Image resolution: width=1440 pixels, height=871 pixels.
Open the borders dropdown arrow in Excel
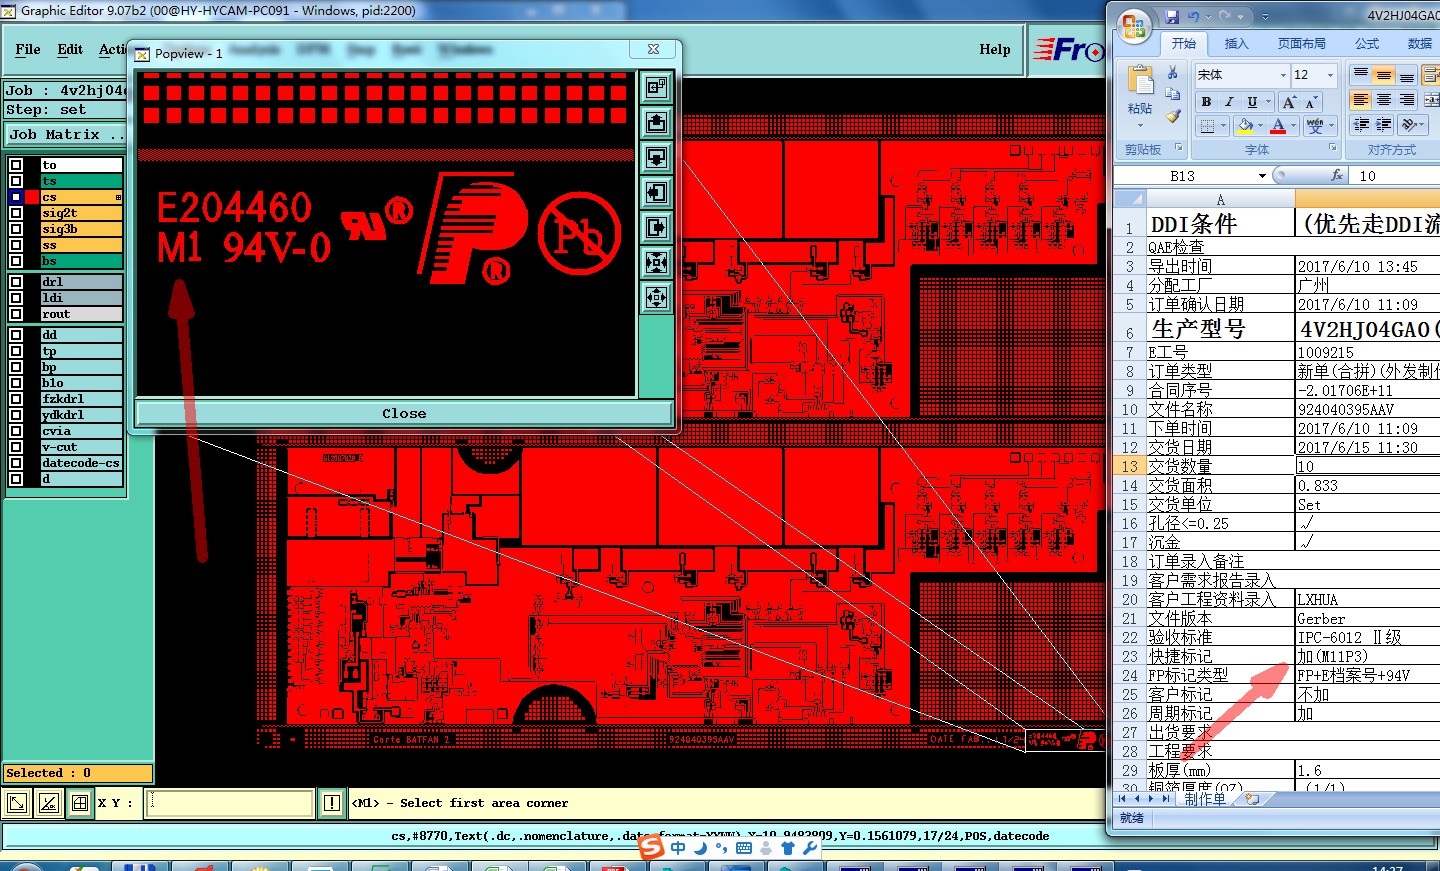[x=1224, y=126]
